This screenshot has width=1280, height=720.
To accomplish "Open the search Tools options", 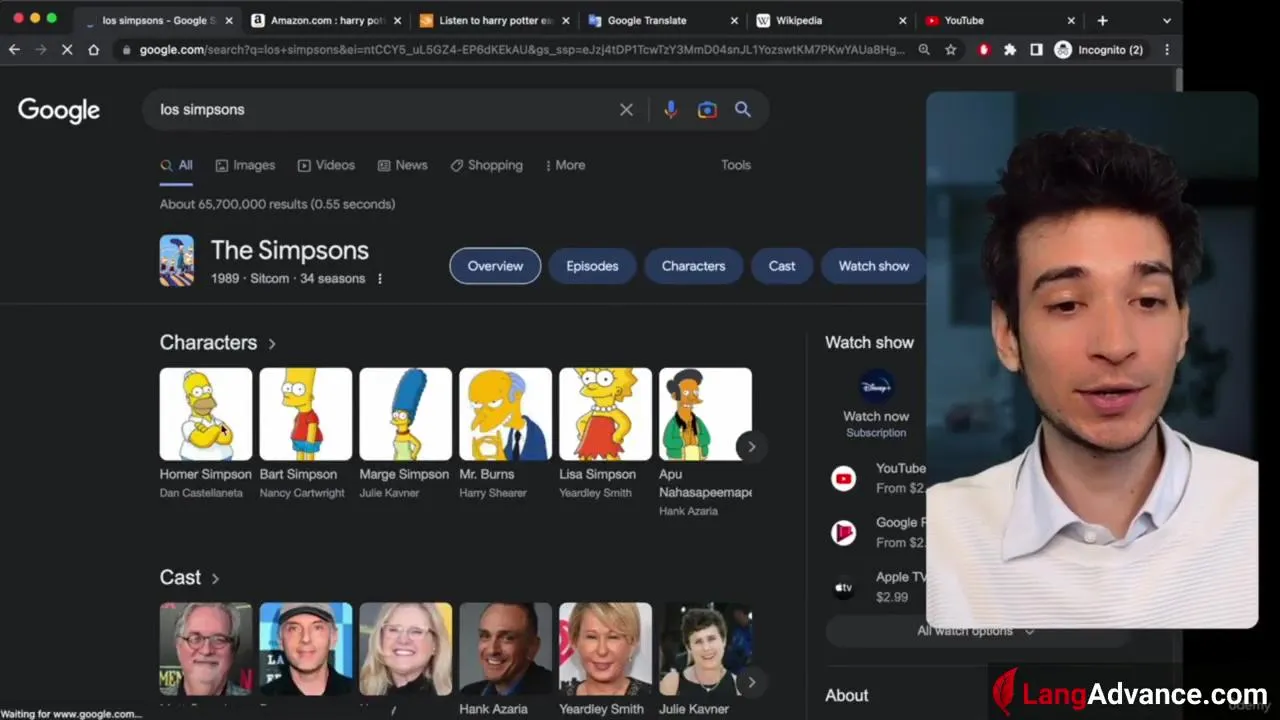I will (736, 165).
